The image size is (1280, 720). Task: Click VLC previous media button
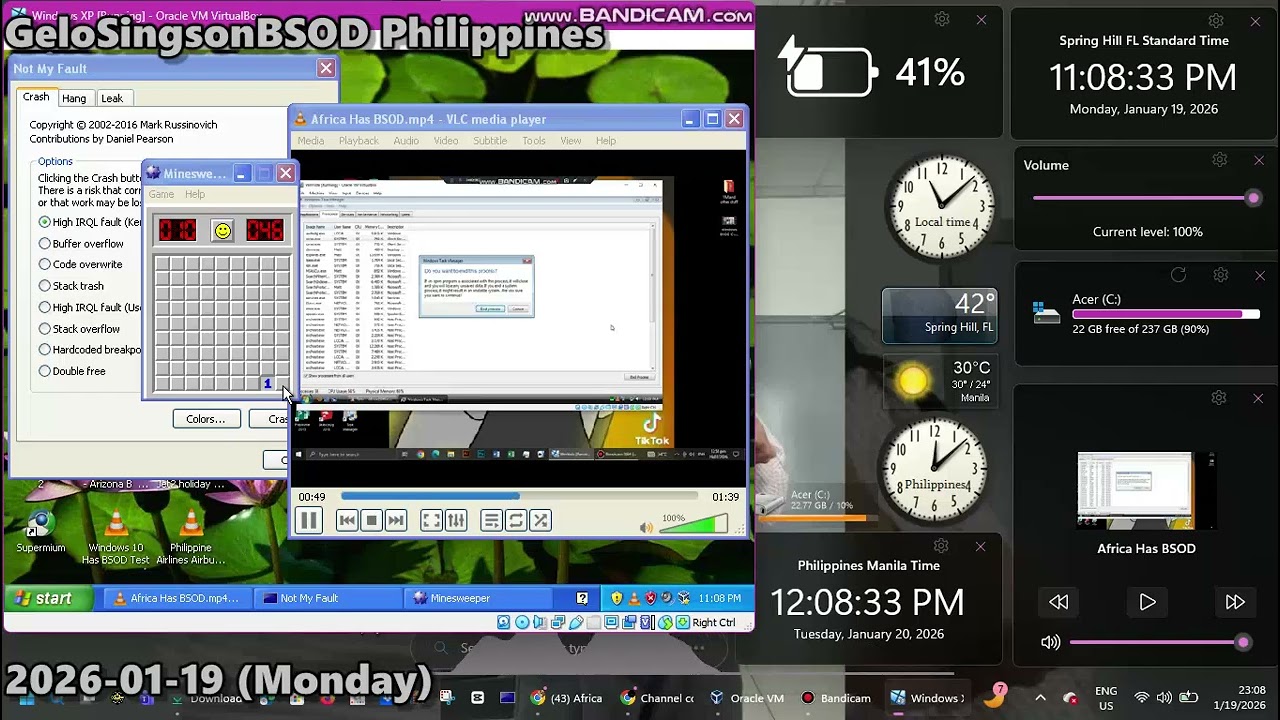[x=347, y=520]
